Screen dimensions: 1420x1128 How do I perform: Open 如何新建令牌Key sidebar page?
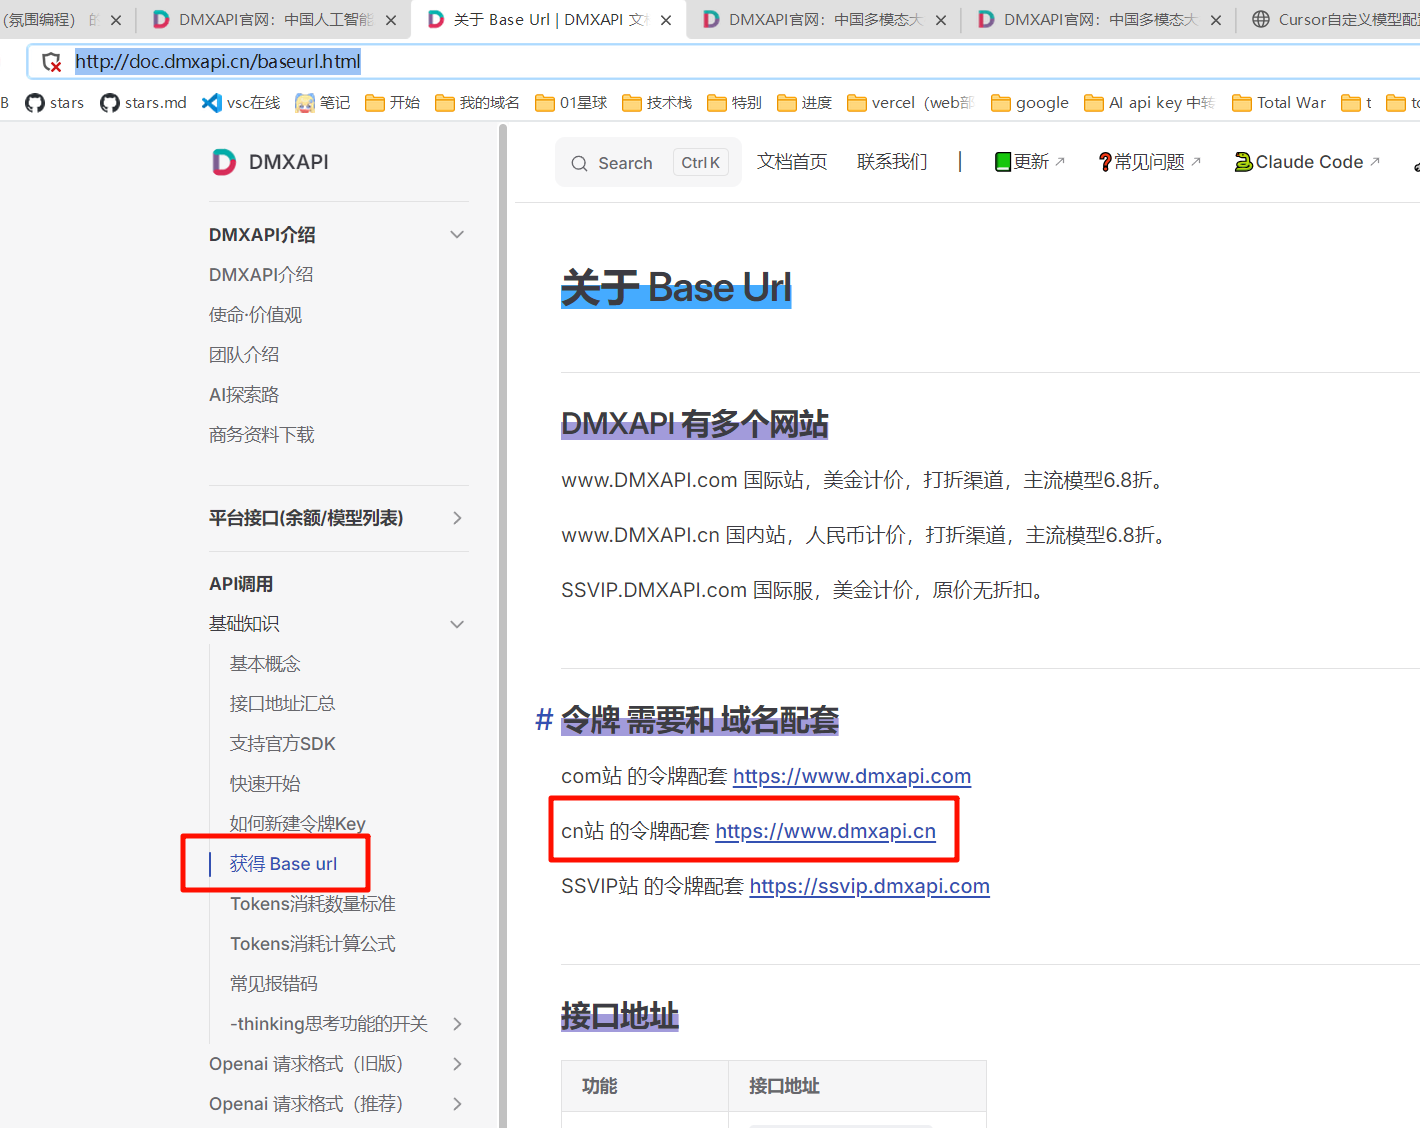tap(298, 824)
